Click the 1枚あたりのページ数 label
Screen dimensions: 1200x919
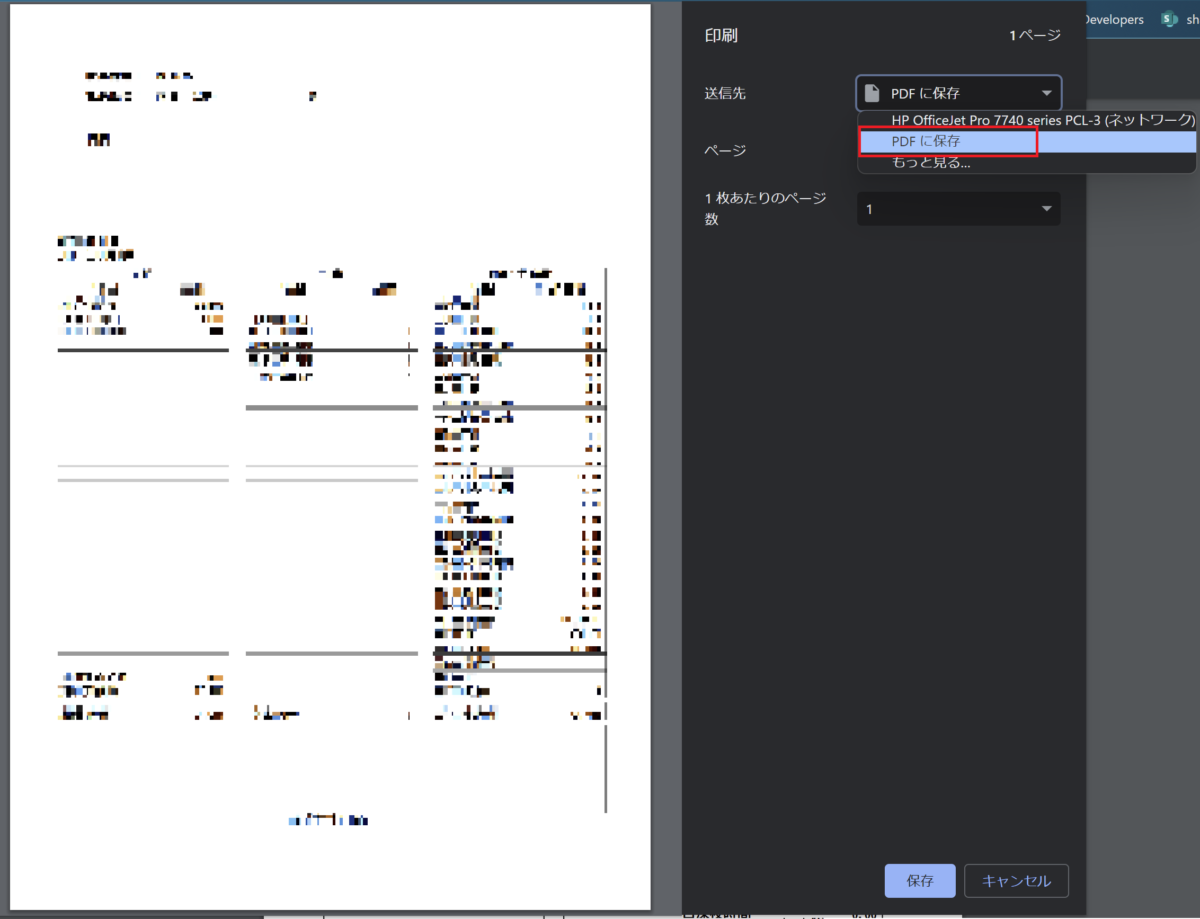pyautogui.click(x=765, y=208)
